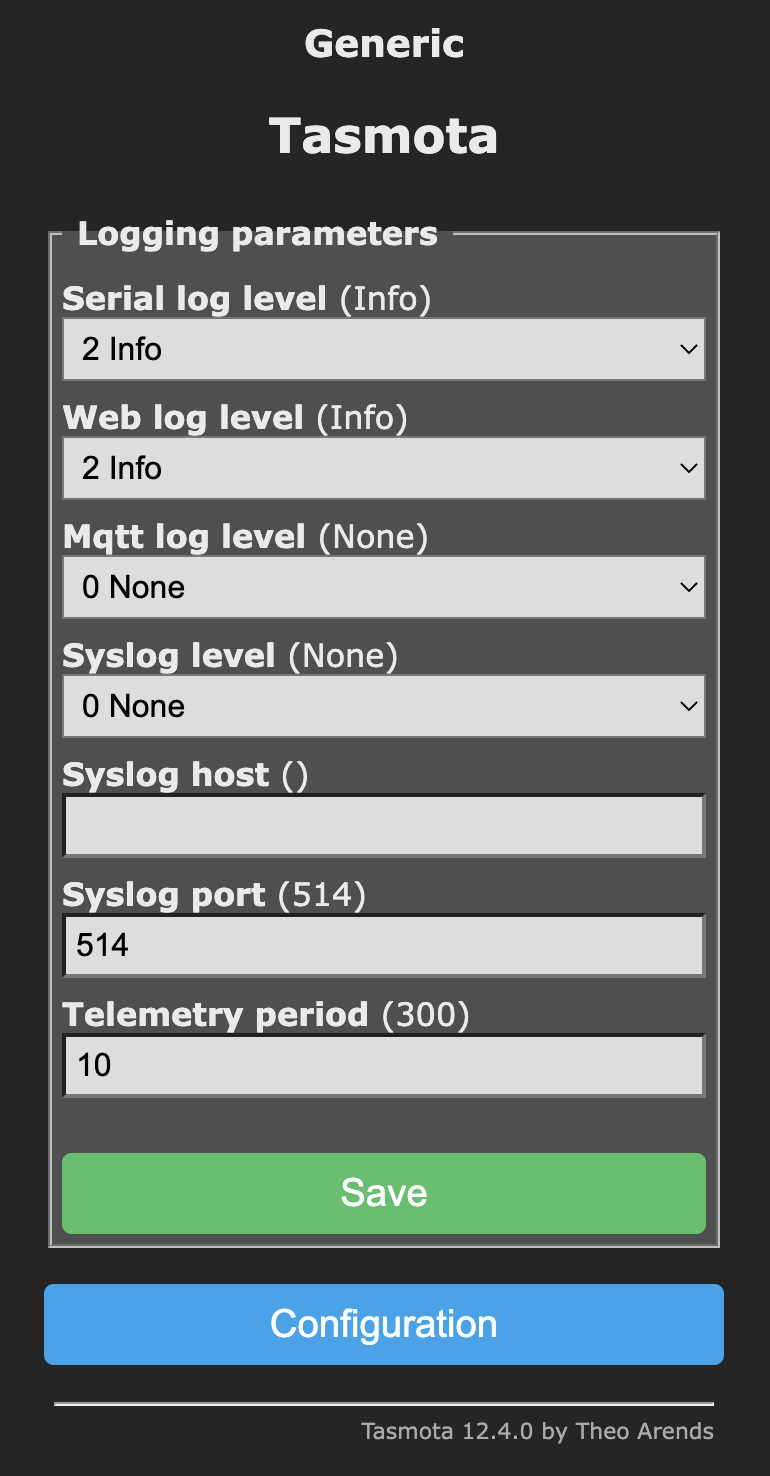Screen dimensions: 770x1476
Task: Click the Save button
Action: coord(383,1192)
